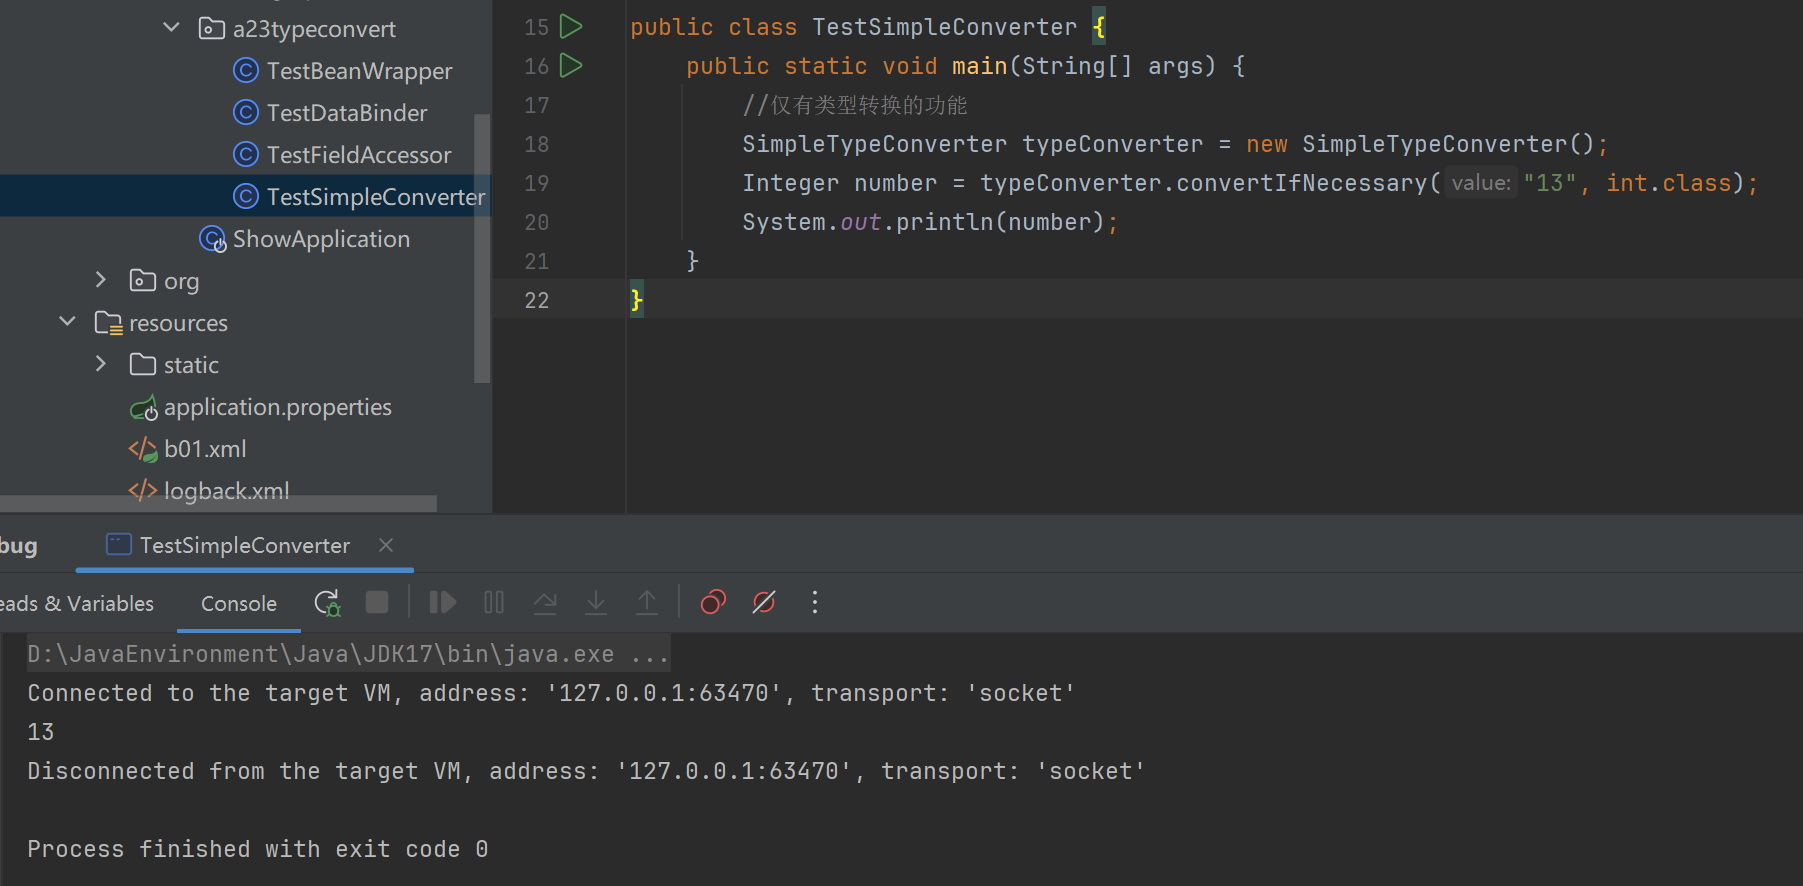Screen dimensions: 1803x886
Task: Open TestFieldAccessor class
Action: [x=359, y=155]
